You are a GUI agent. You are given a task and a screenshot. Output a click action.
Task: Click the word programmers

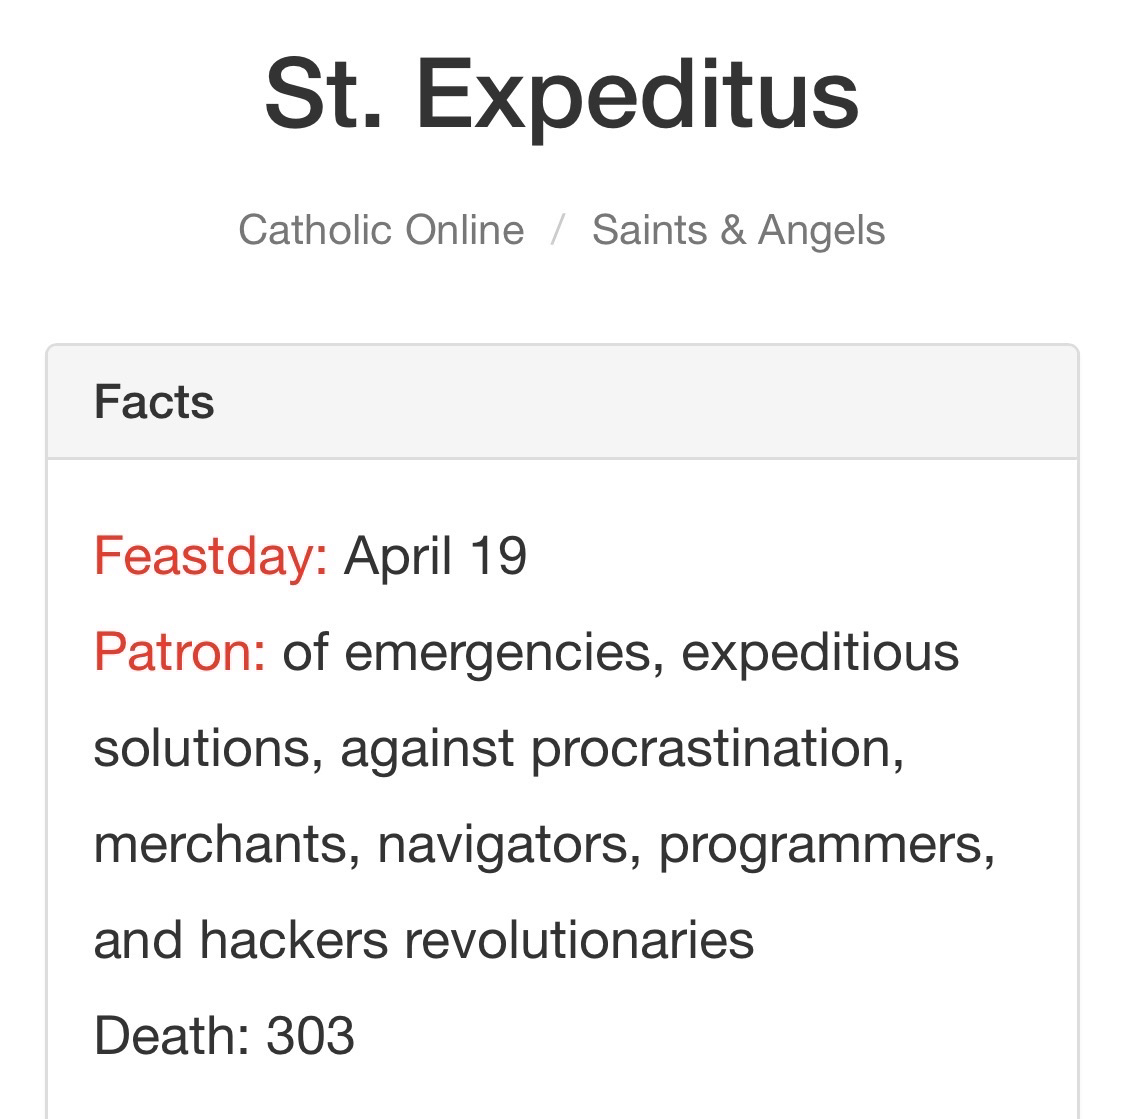(826, 844)
